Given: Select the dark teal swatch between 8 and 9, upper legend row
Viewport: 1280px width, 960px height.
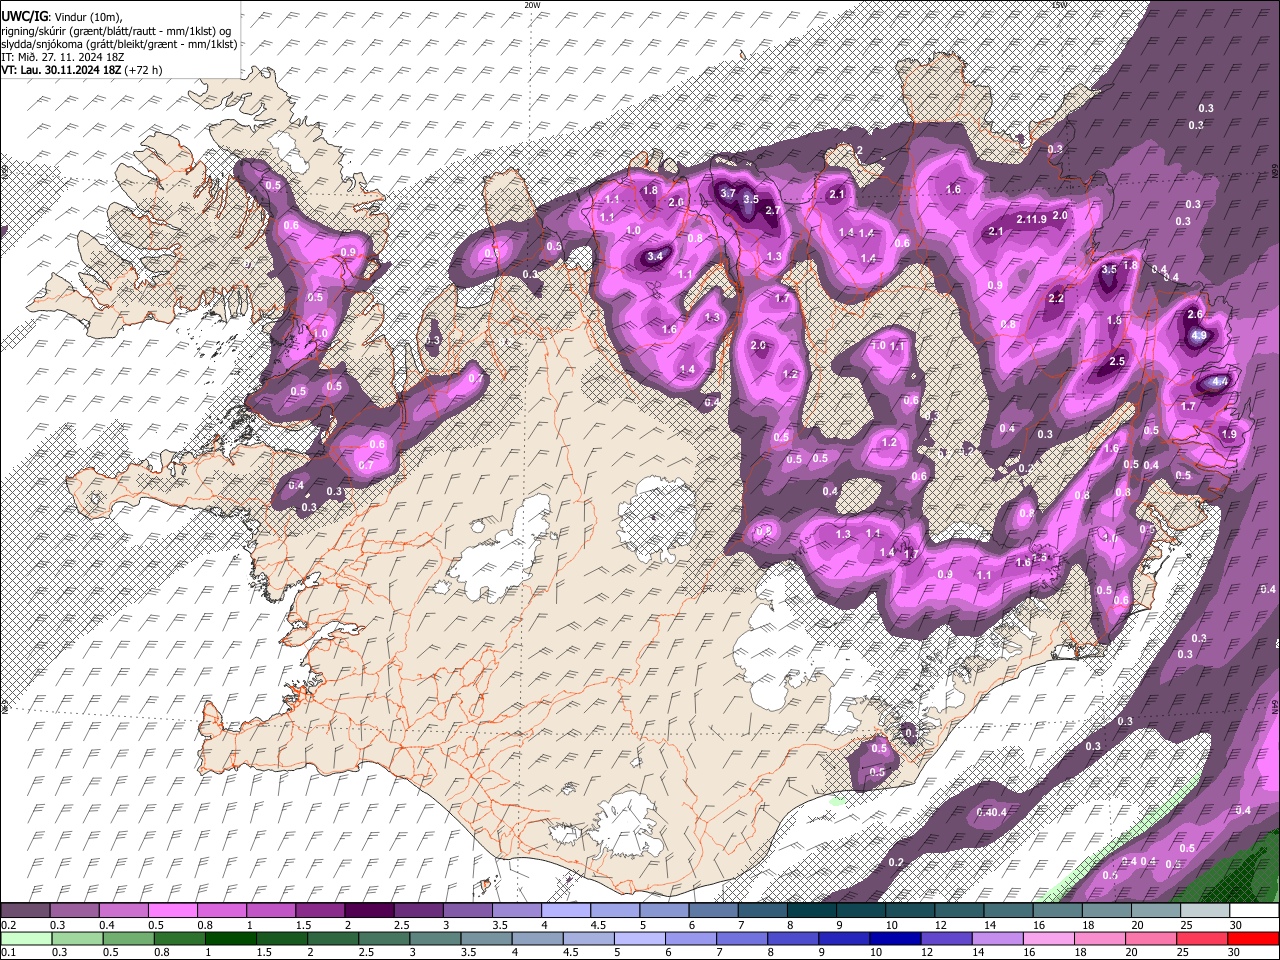Looking at the screenshot, I should point(812,911).
